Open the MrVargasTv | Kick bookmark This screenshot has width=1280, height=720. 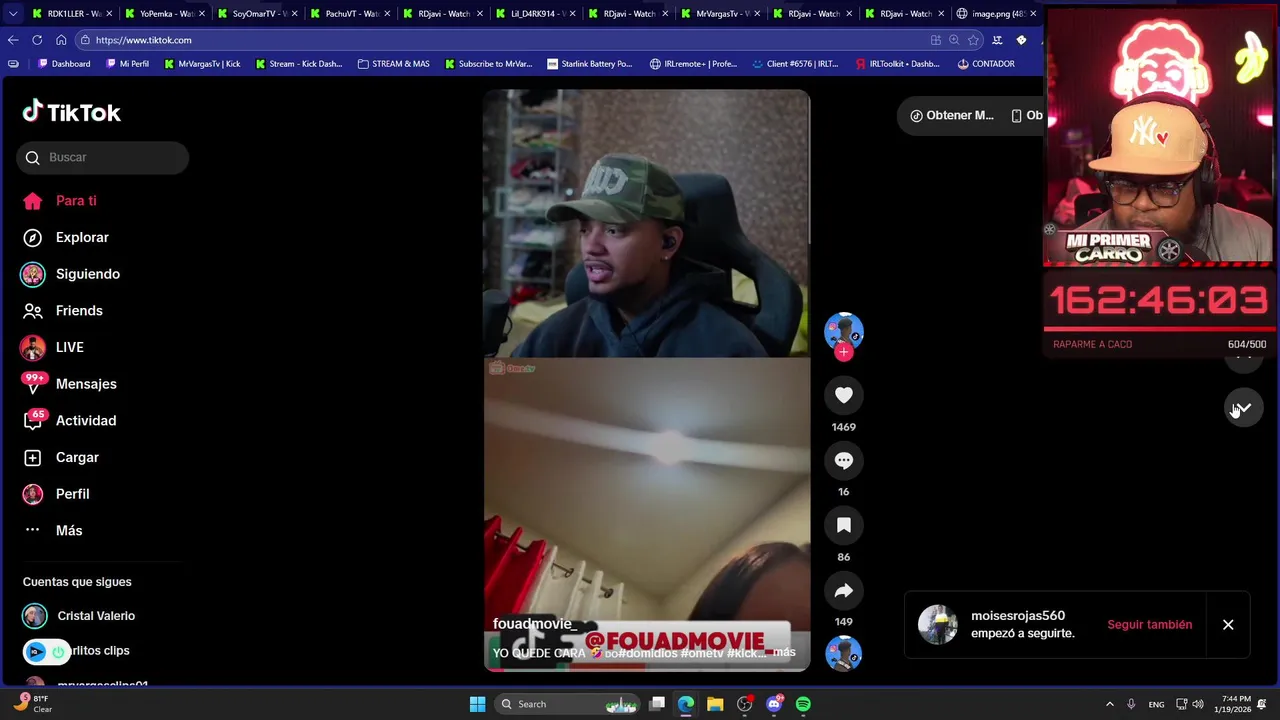201,64
